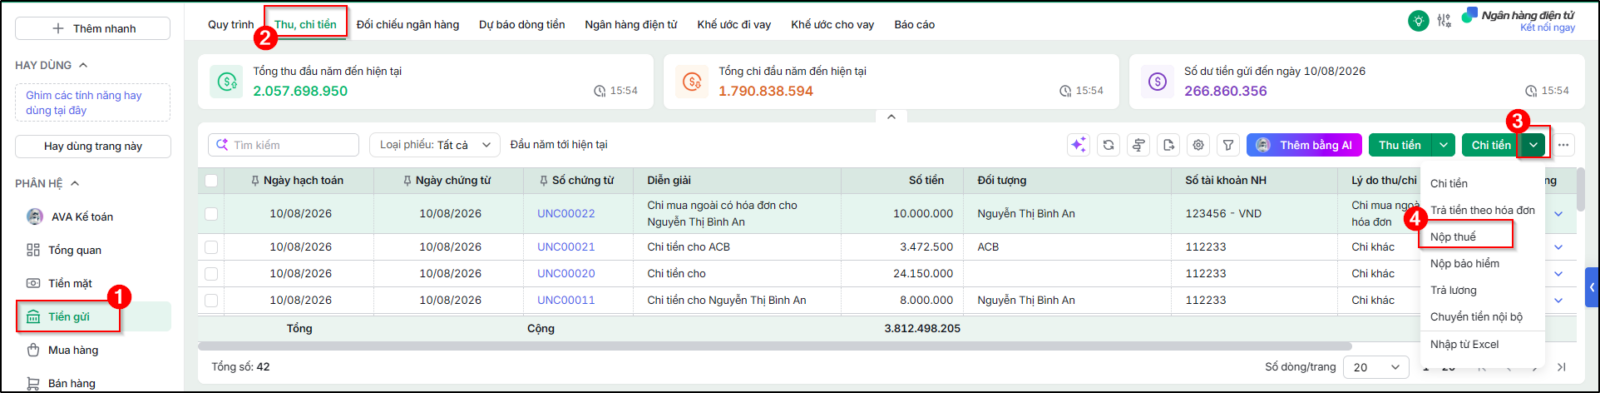Open Tổng quan in the sidebar
1600x393 pixels.
coord(74,250)
